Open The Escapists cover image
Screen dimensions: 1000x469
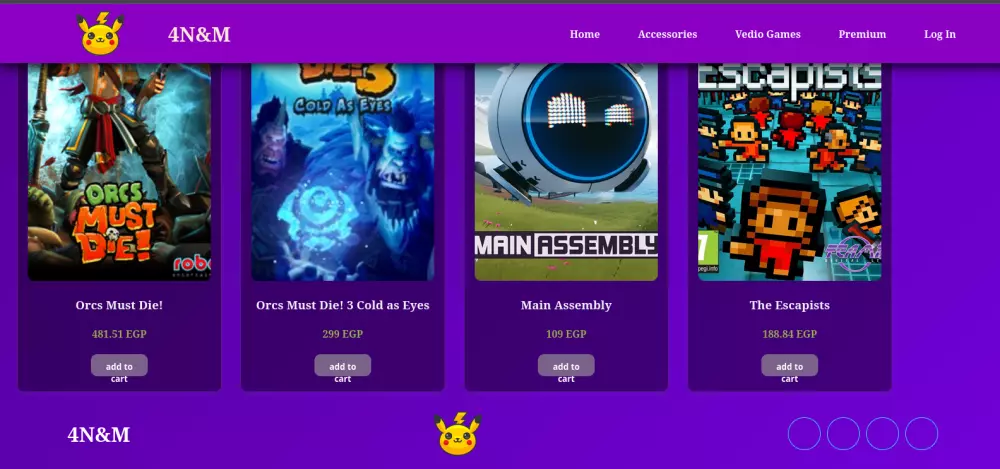(x=790, y=172)
